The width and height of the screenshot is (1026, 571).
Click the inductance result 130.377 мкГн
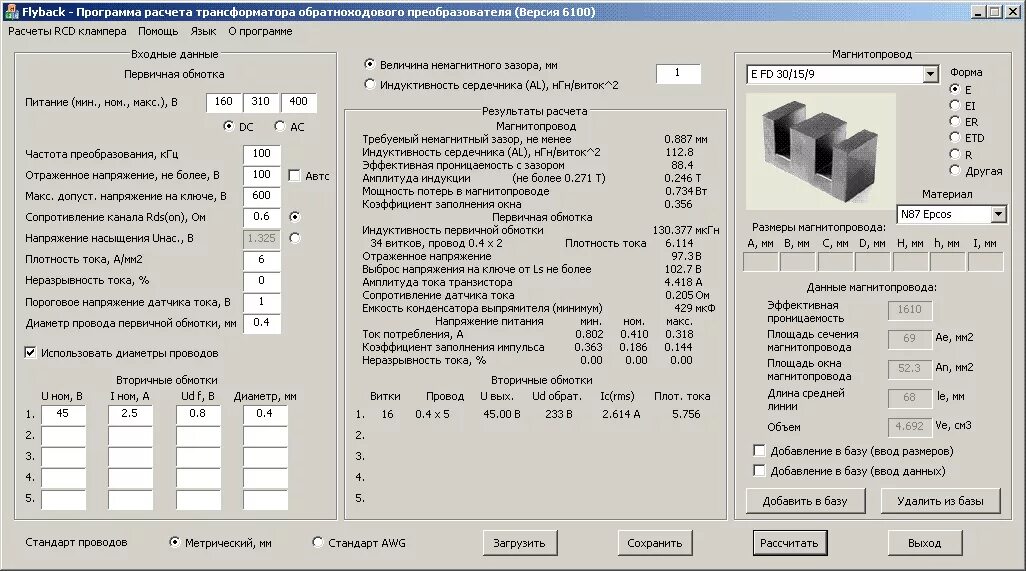686,230
